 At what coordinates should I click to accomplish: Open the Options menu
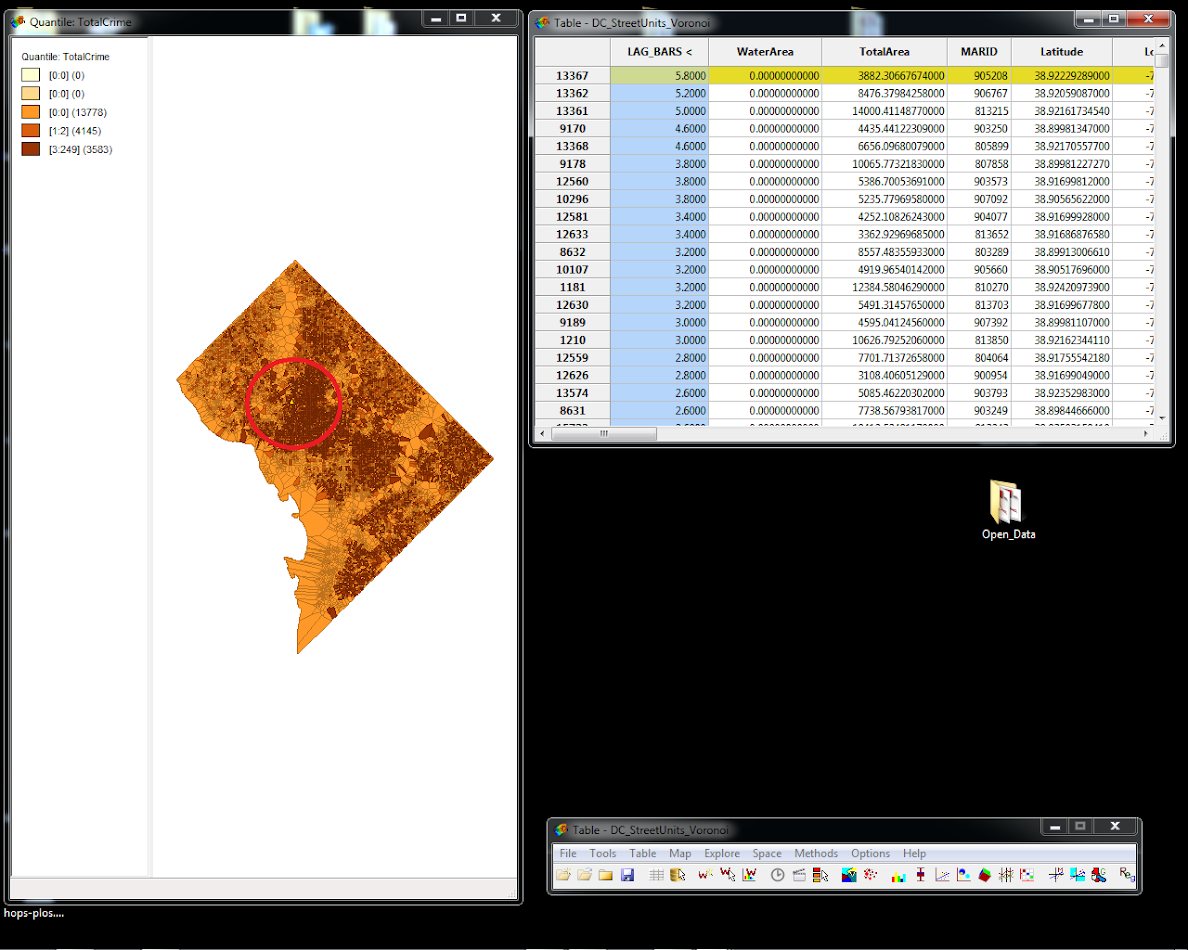coord(870,853)
